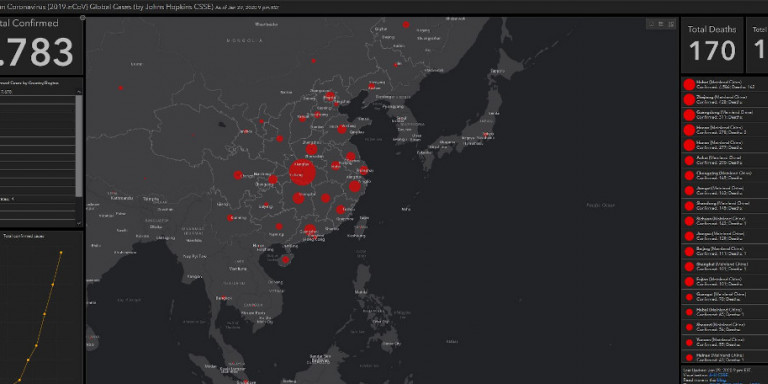Image resolution: width=768 pixels, height=384 pixels.
Task: Open the legend list icon on map
Action: (x=661, y=24)
